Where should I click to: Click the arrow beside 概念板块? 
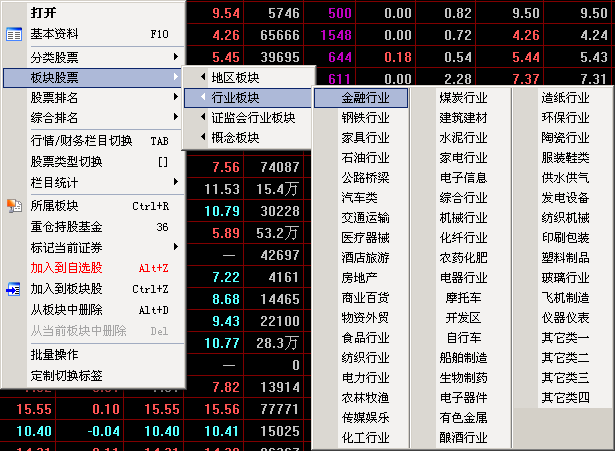[x=203, y=137]
